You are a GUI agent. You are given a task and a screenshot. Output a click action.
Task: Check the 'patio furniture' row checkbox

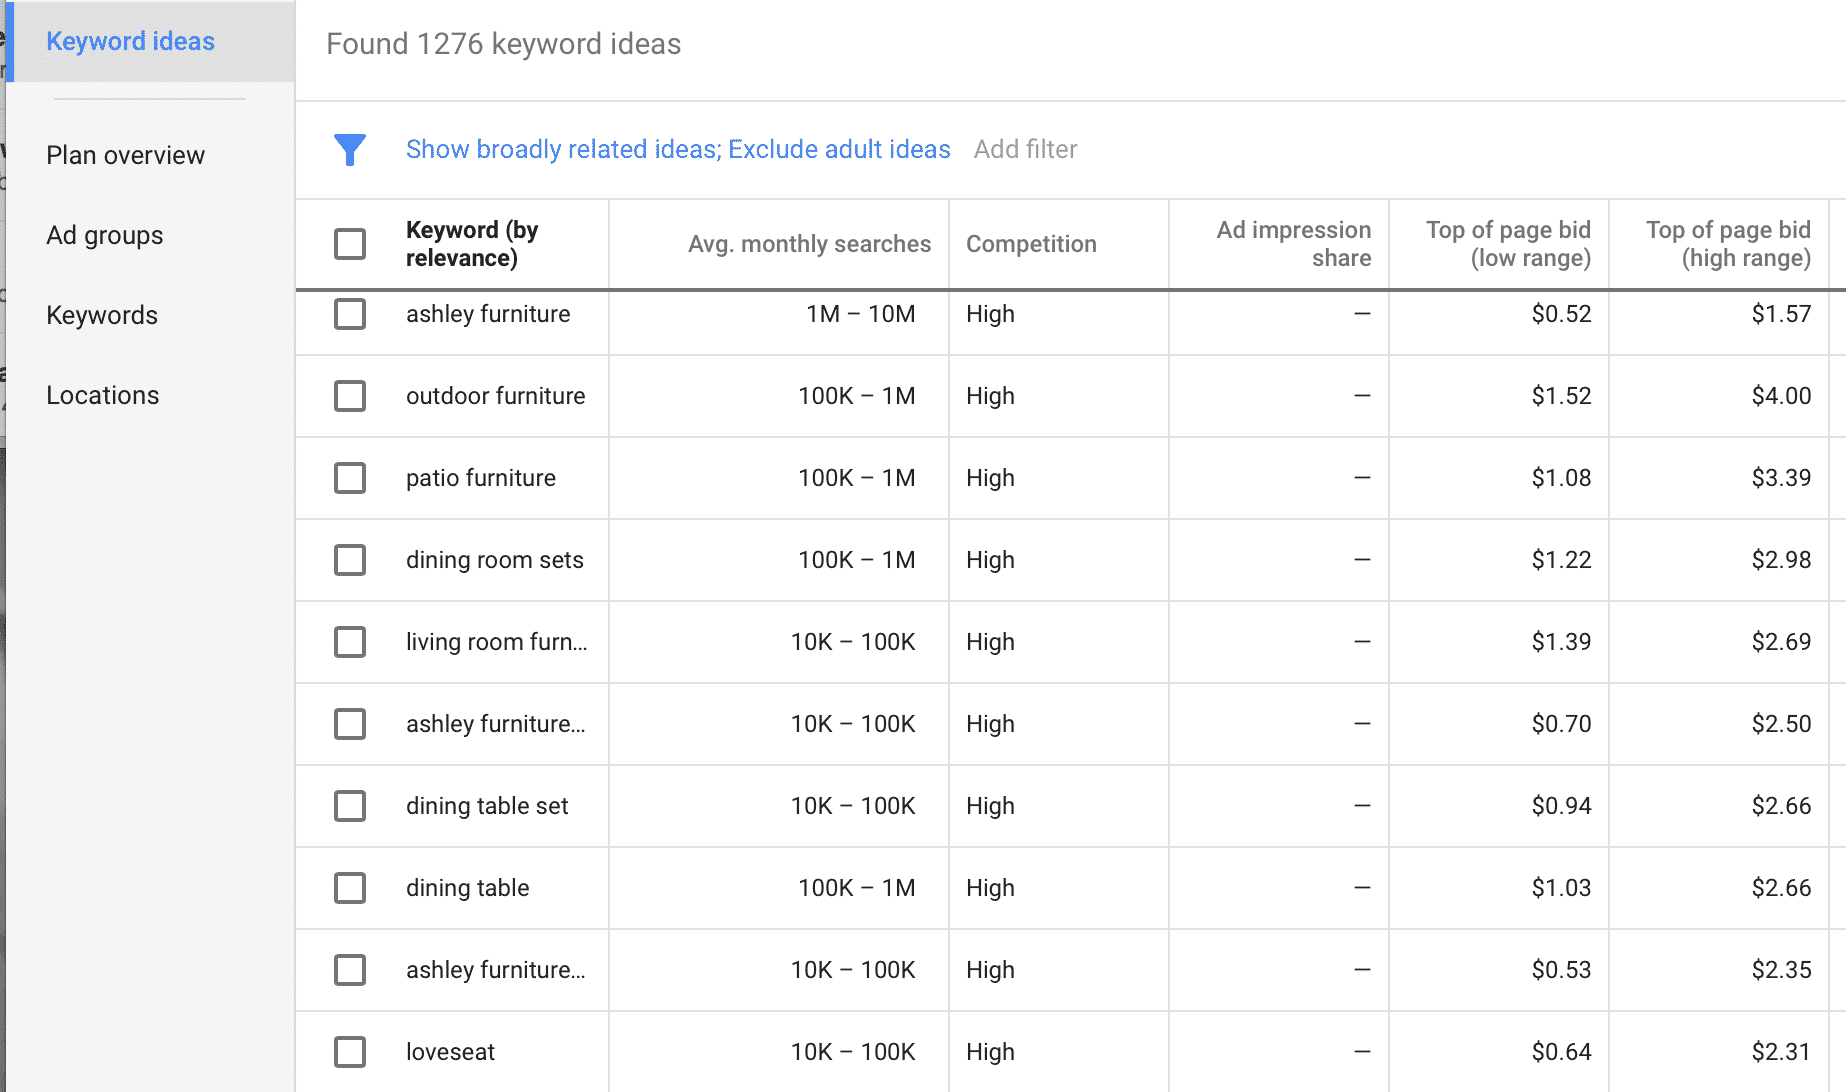click(350, 478)
